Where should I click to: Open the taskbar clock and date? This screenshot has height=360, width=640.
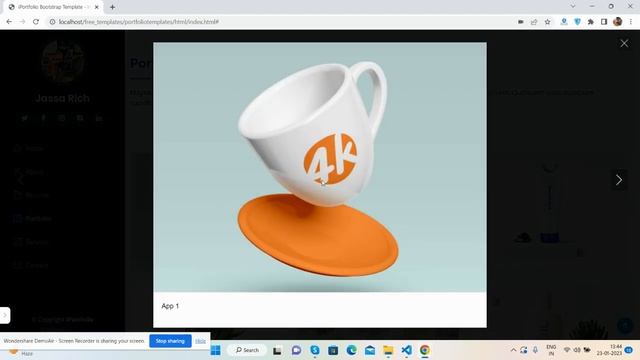(x=609, y=350)
